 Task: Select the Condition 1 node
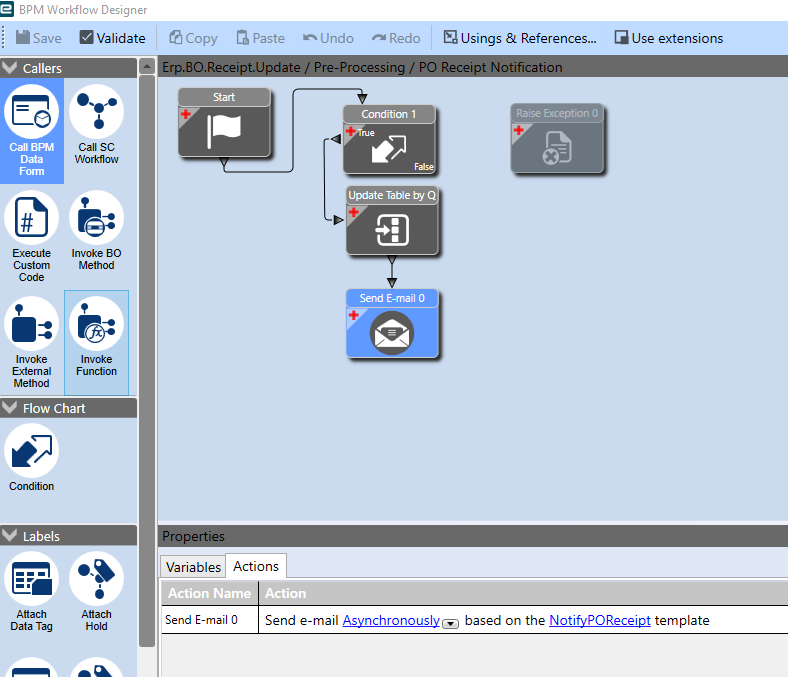tap(389, 140)
